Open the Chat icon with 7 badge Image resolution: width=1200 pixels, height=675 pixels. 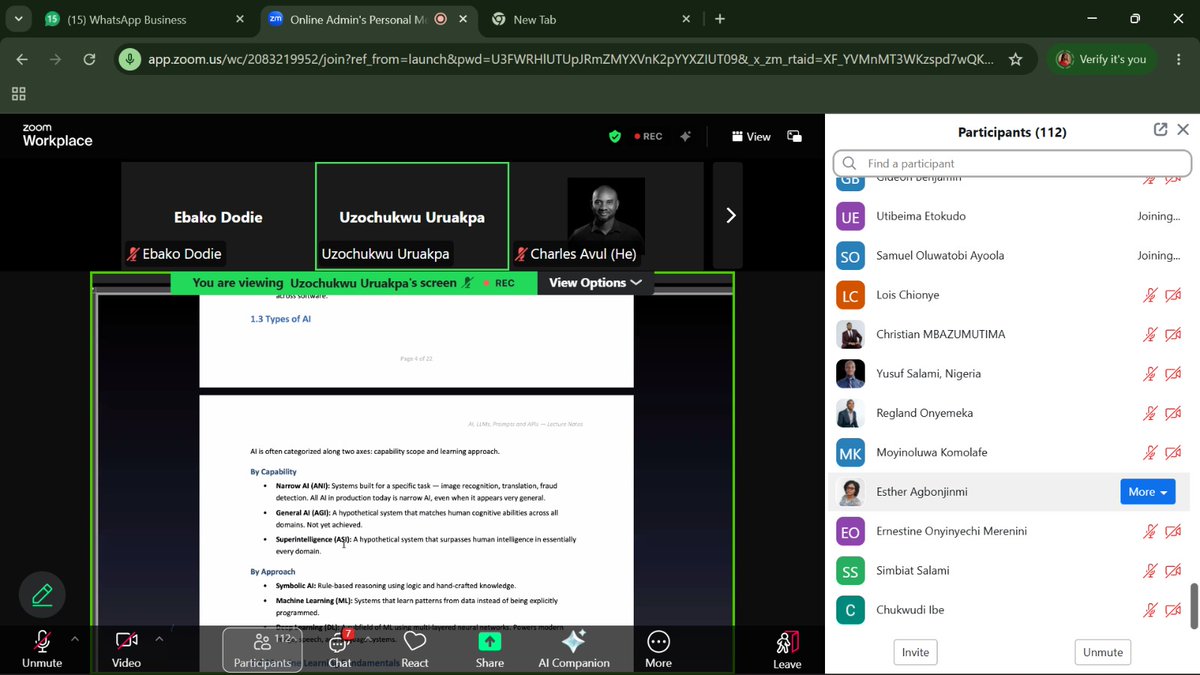click(339, 641)
